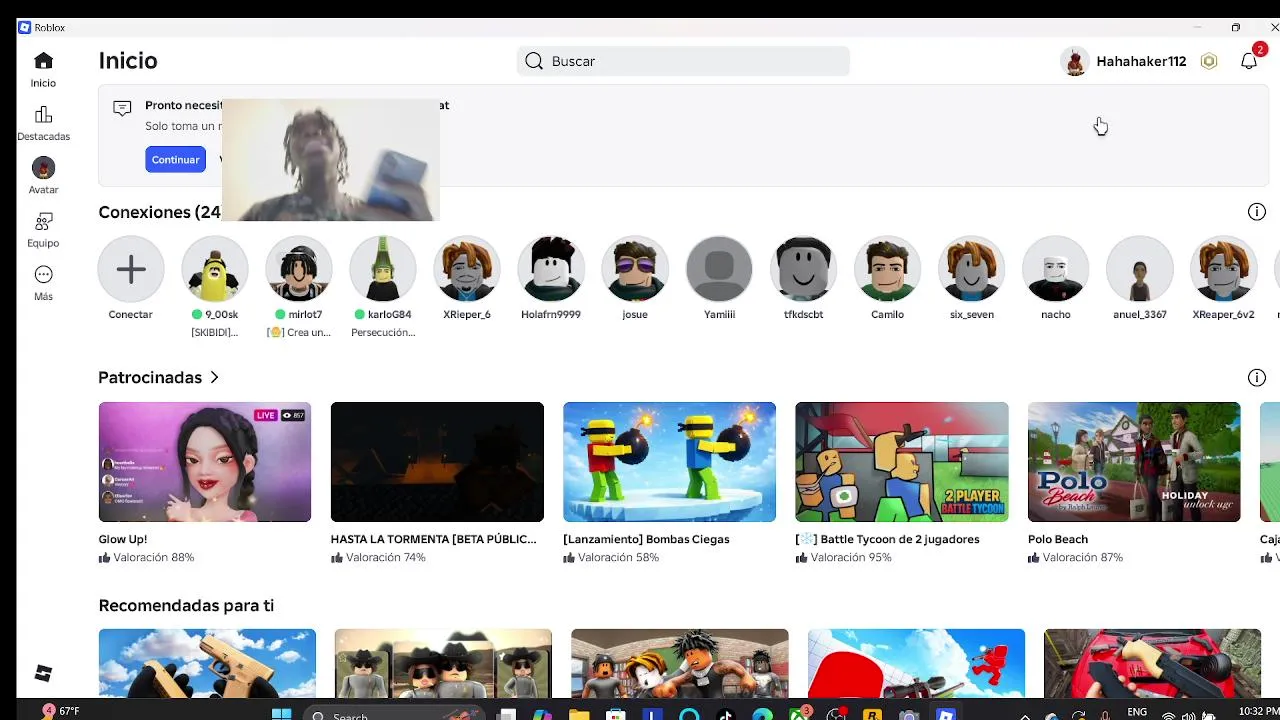Image resolution: width=1280 pixels, height=720 pixels.
Task: Open friend XReaper_6v2's avatar
Action: click(x=1223, y=269)
